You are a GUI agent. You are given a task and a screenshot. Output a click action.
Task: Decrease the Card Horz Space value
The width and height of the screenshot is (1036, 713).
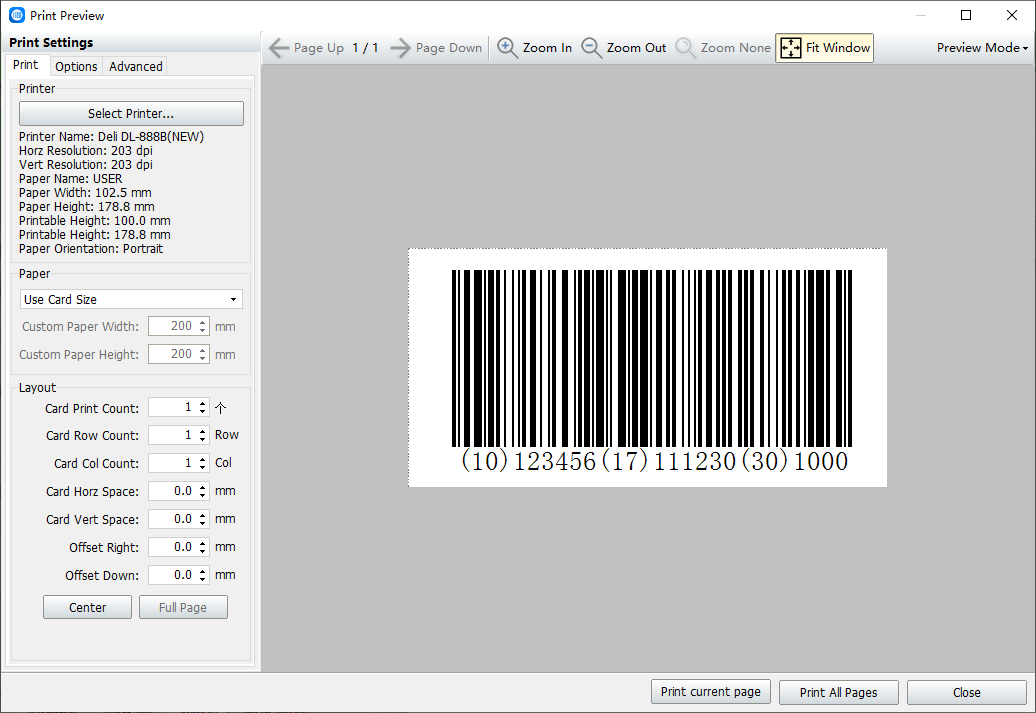pos(203,496)
